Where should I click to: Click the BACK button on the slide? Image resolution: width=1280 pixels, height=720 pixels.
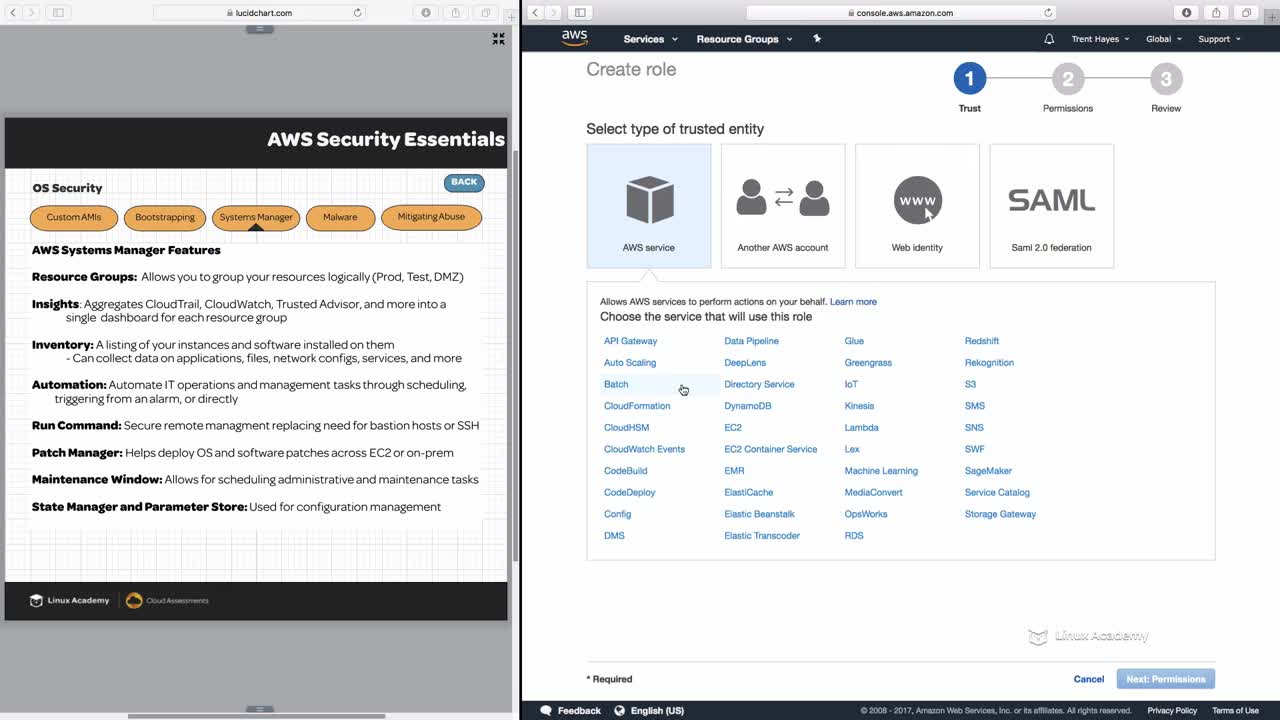click(464, 182)
